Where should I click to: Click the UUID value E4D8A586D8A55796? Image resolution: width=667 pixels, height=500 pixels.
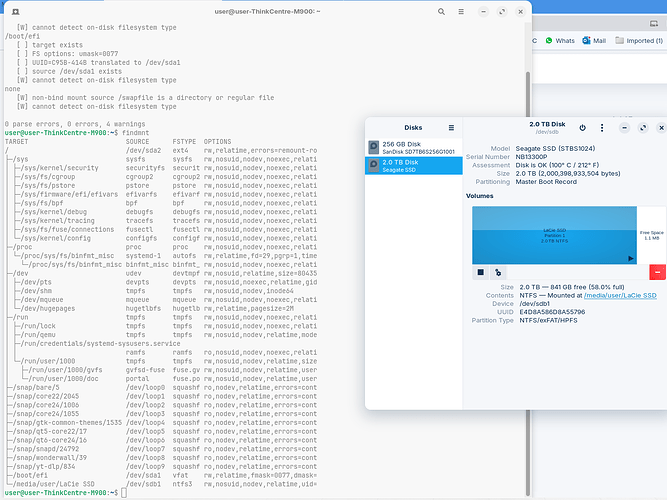tap(552, 312)
